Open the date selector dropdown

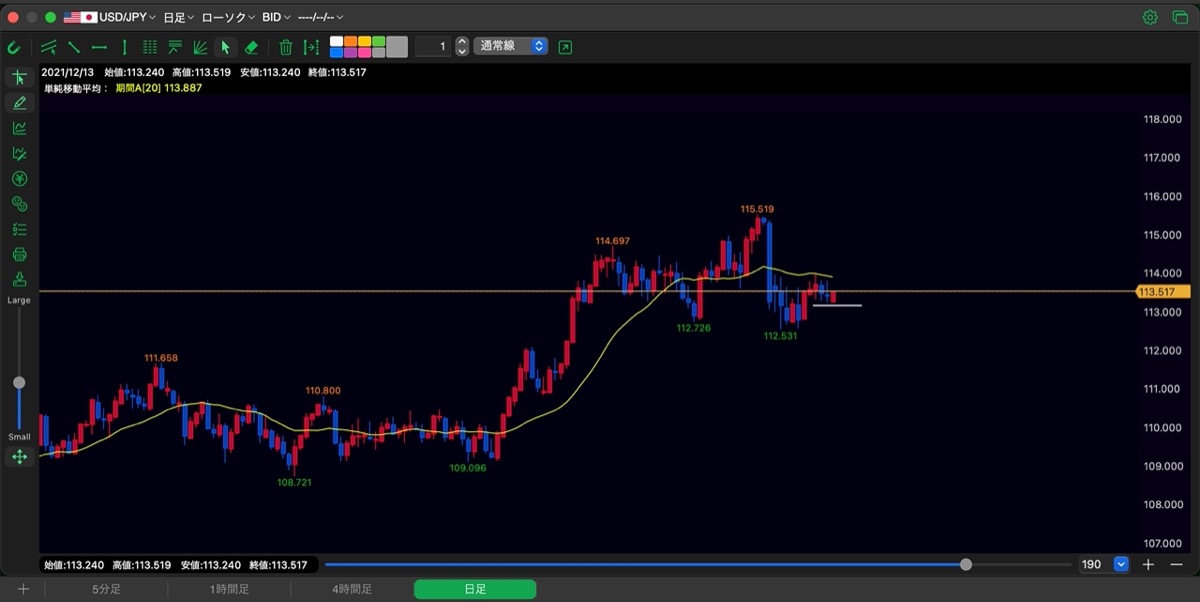click(320, 17)
